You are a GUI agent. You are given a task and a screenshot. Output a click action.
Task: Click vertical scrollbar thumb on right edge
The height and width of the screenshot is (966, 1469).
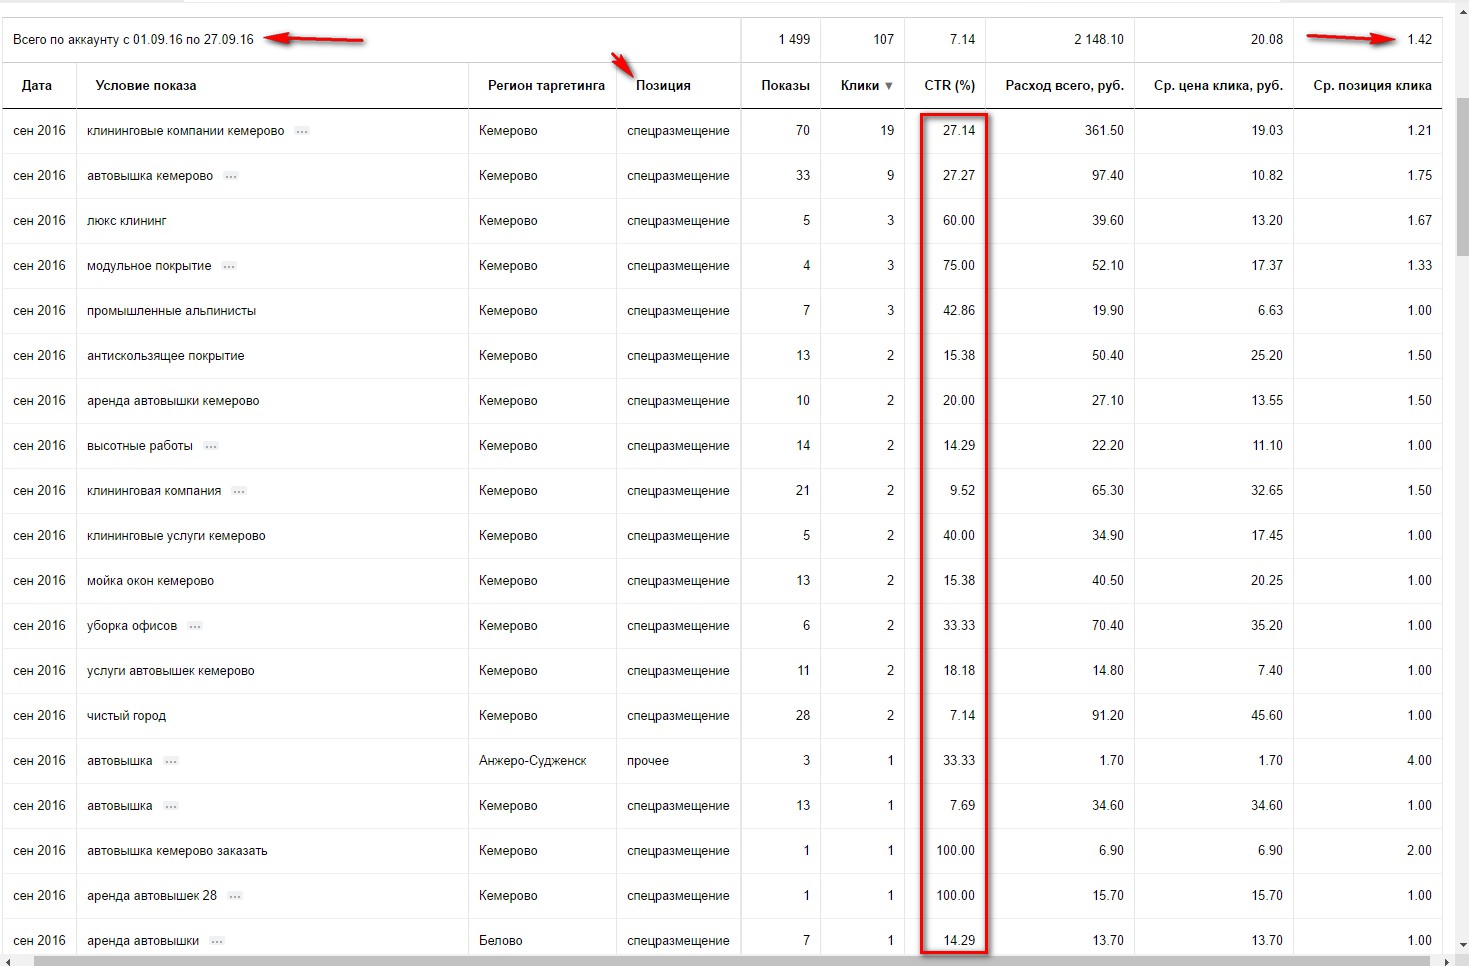[1462, 176]
